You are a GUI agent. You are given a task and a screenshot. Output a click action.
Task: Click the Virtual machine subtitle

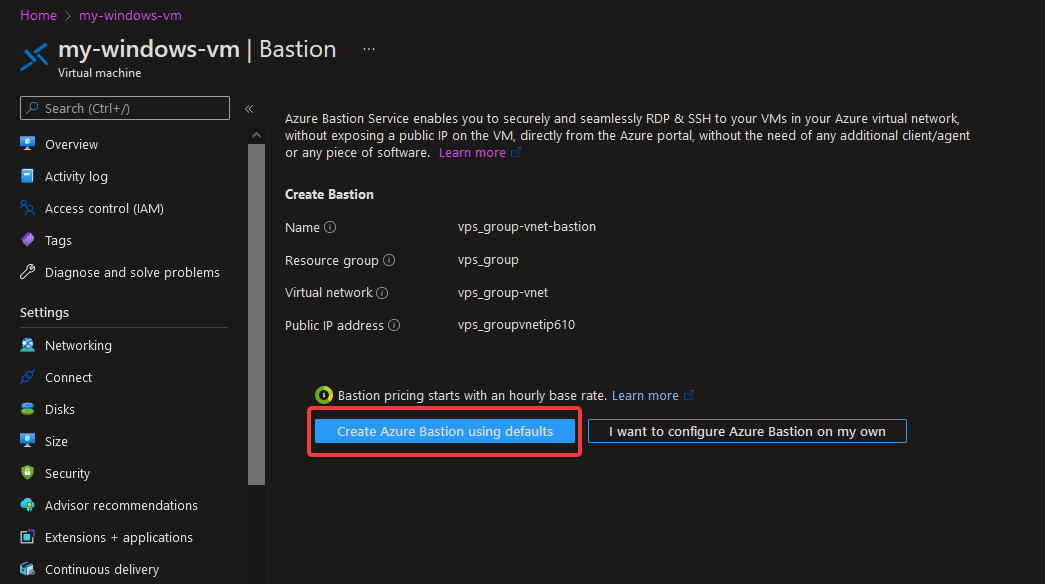[x=99, y=73]
